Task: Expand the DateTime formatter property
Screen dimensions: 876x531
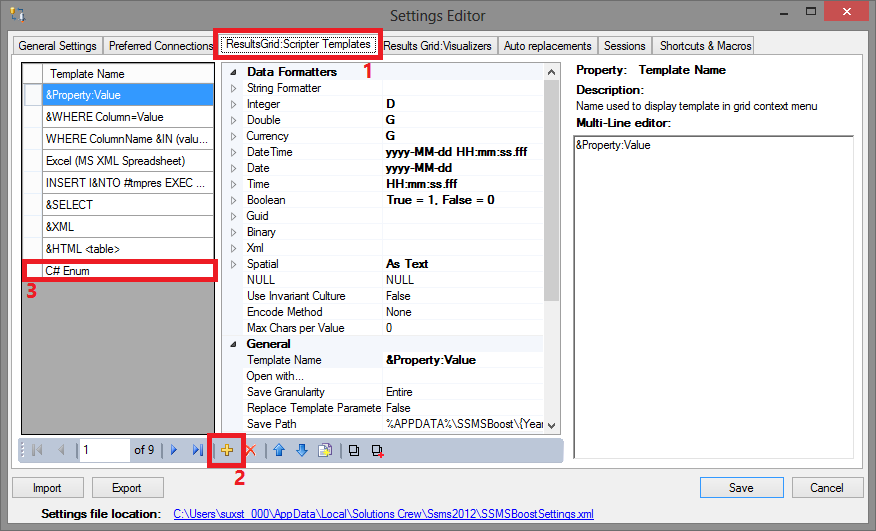Action: pyautogui.click(x=235, y=152)
